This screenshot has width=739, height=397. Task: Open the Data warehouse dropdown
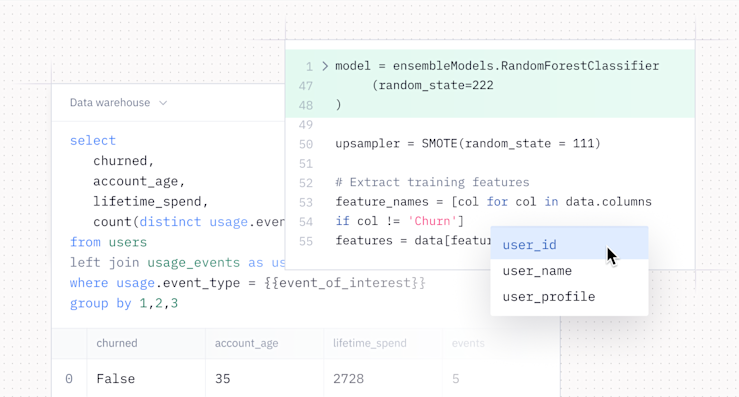coord(118,103)
